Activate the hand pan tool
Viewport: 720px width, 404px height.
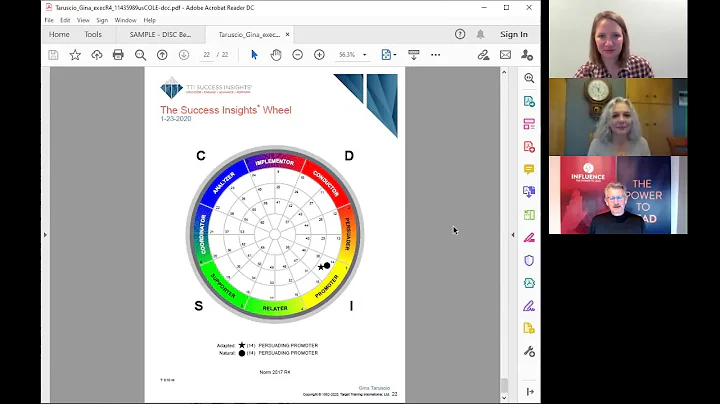pos(276,55)
